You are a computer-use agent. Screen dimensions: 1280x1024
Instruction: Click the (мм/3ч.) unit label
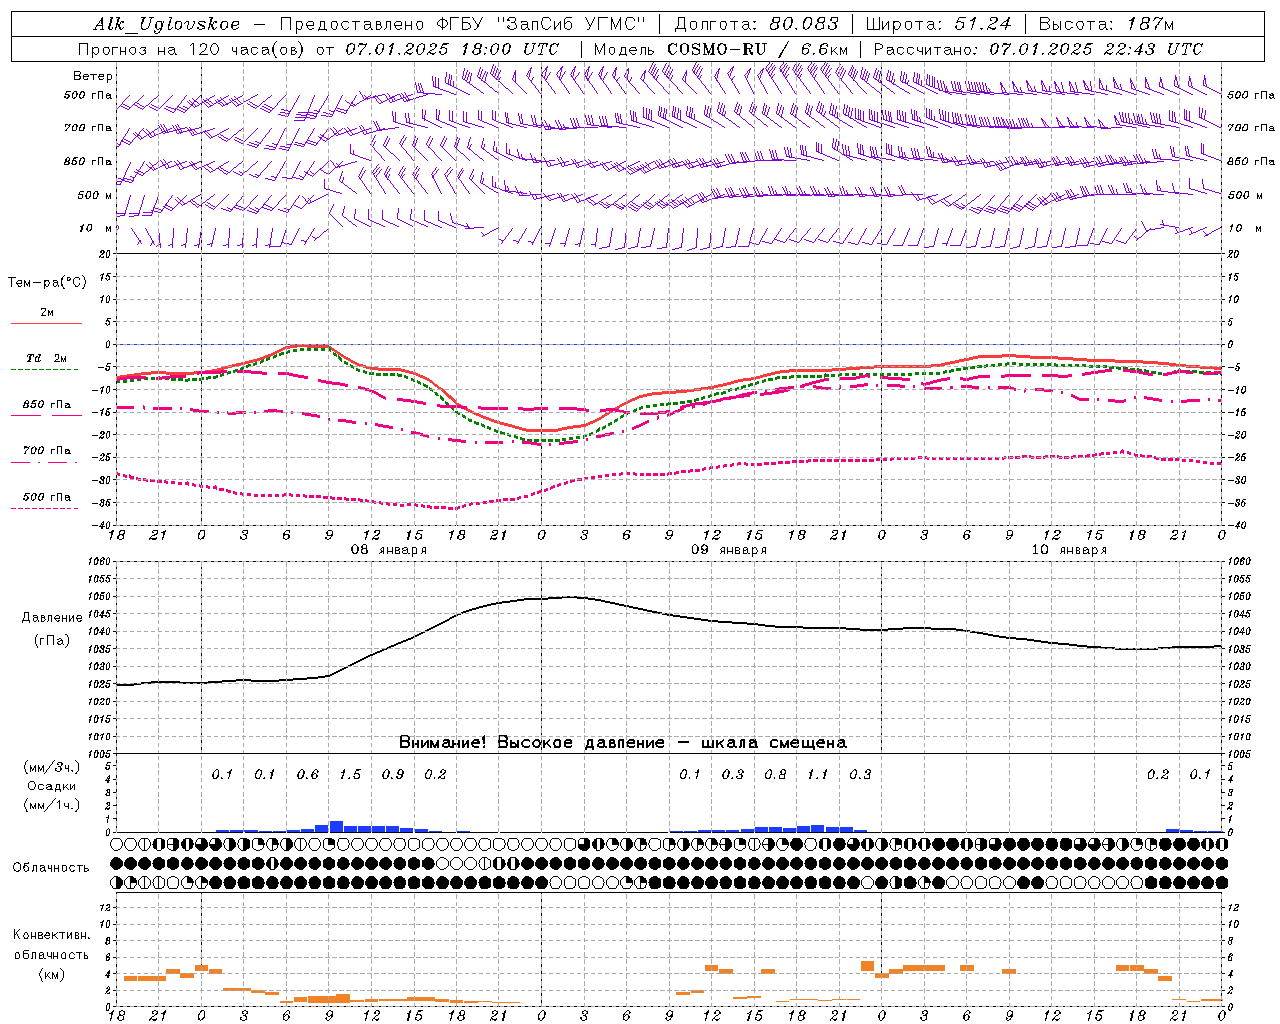pos(51,768)
